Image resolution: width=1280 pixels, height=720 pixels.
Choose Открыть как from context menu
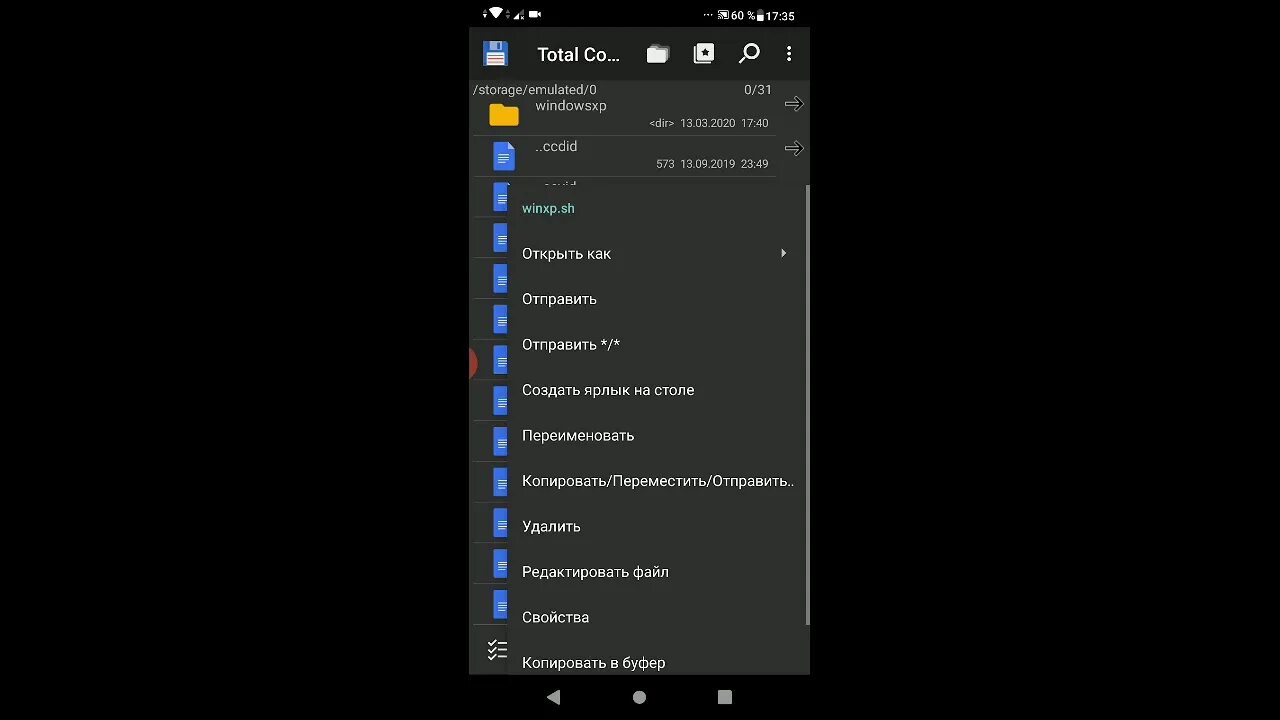point(566,254)
